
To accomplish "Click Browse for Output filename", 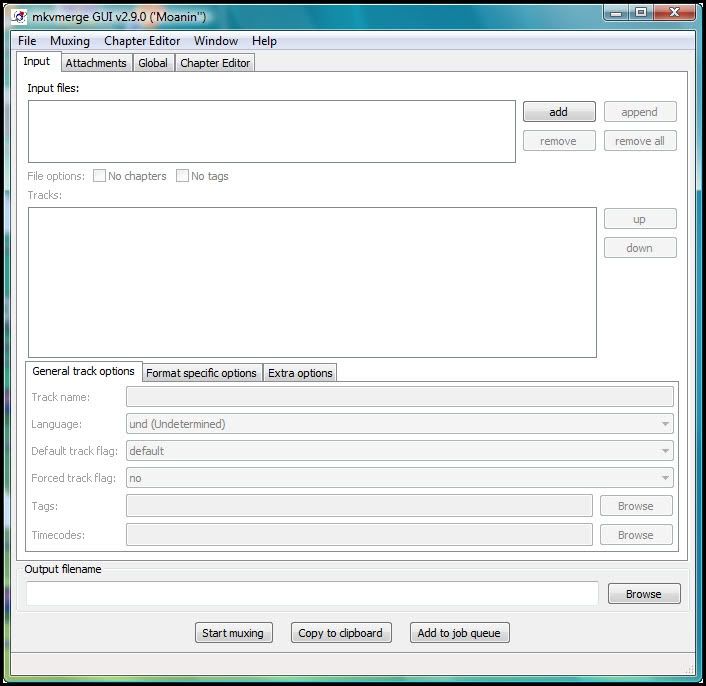I will tap(644, 594).
